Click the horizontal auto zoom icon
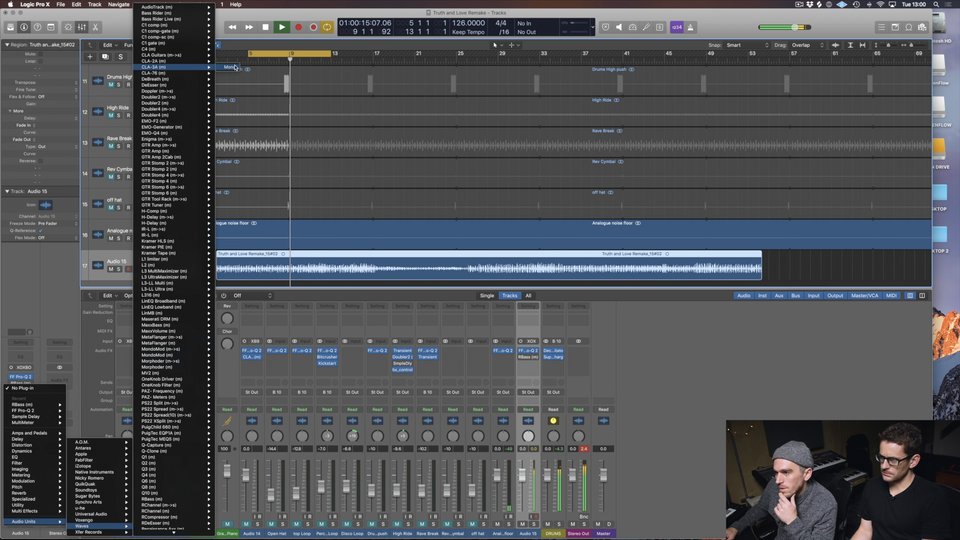This screenshot has height=540, width=960. pos(863,45)
